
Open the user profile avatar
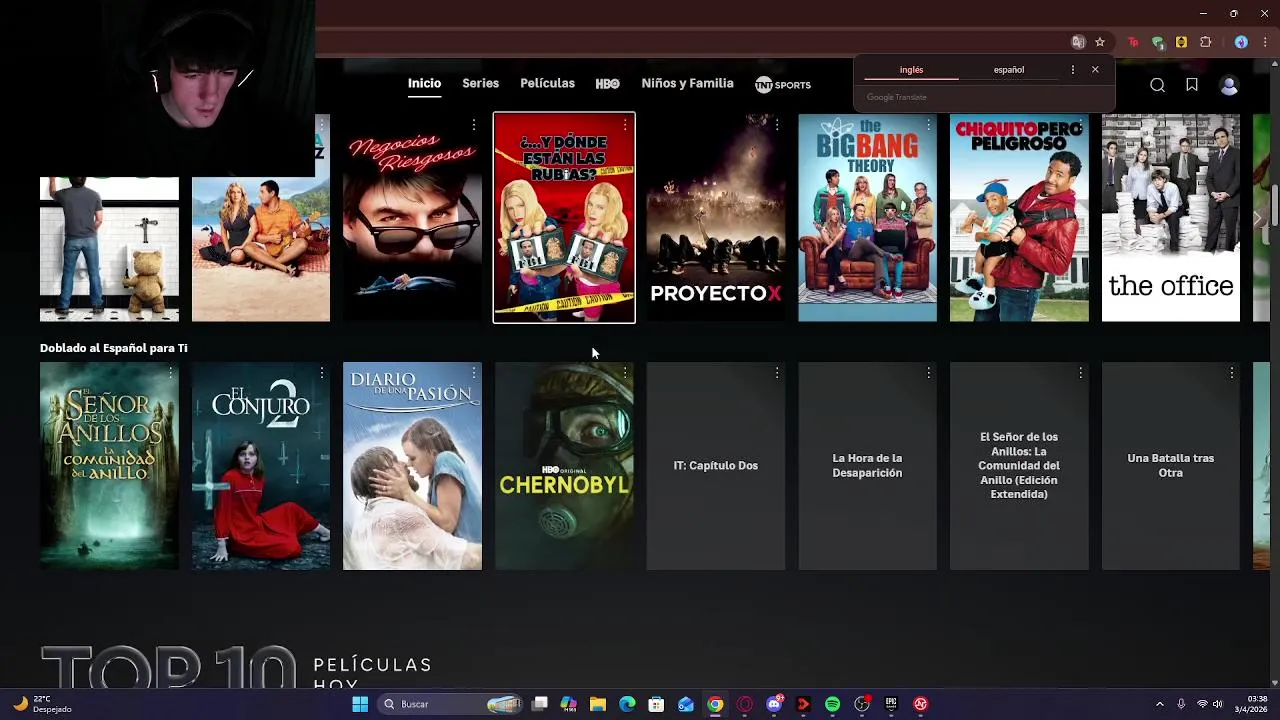point(1229,85)
